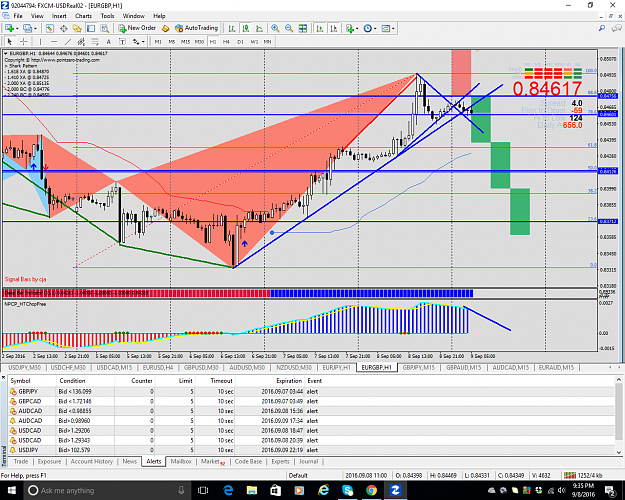Open the chat bubbles icon at top right
This screenshot has height=500, width=625.
pyautogui.click(x=617, y=28)
